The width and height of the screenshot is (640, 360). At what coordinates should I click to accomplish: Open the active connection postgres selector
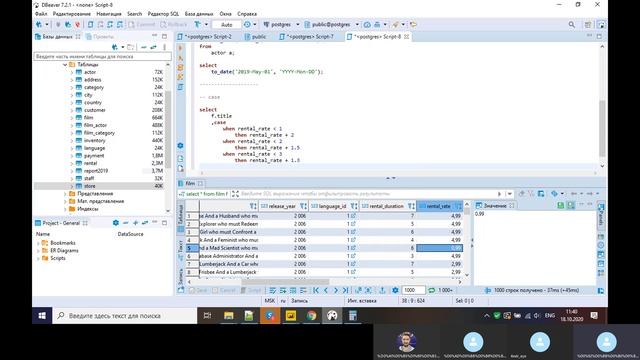(281, 24)
